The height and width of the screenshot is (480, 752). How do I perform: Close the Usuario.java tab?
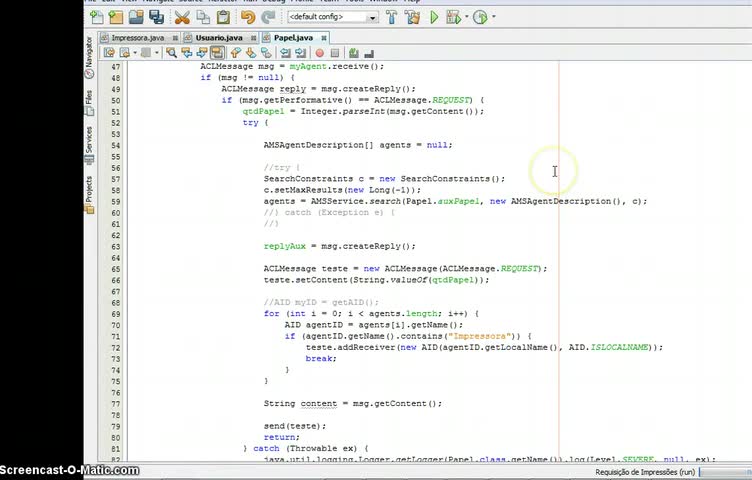(x=253, y=38)
